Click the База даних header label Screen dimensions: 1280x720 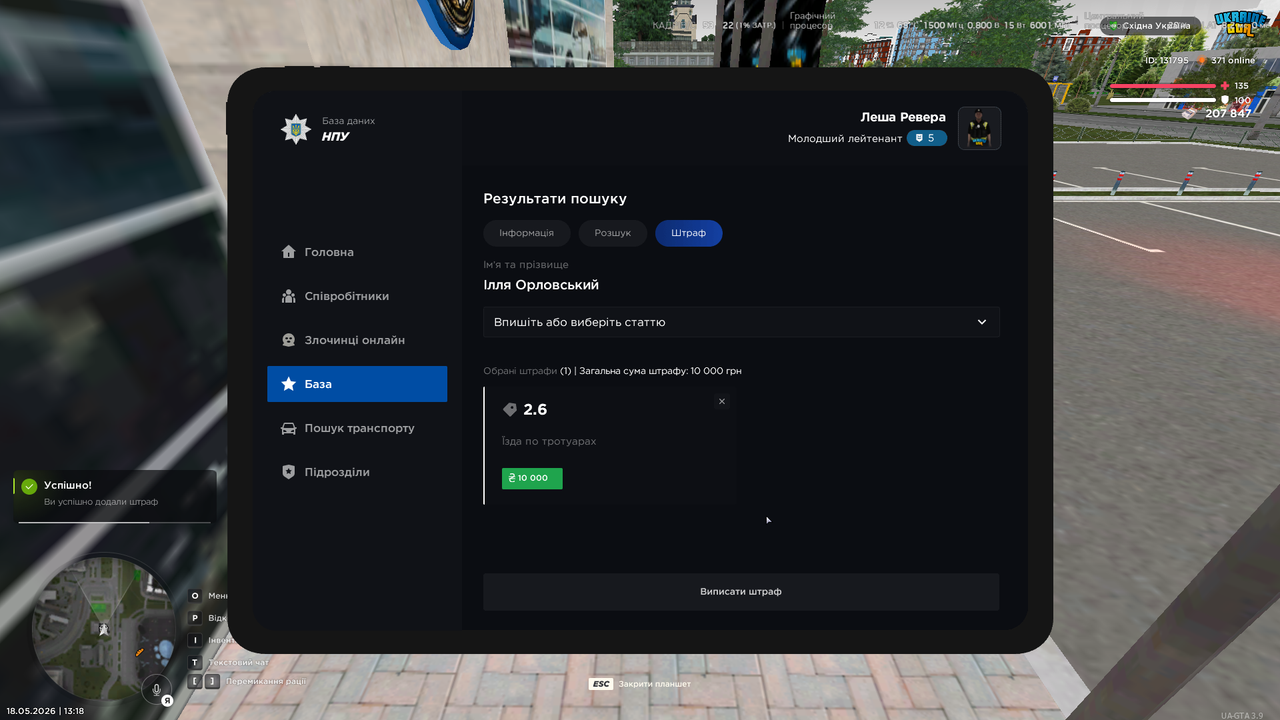click(x=348, y=121)
